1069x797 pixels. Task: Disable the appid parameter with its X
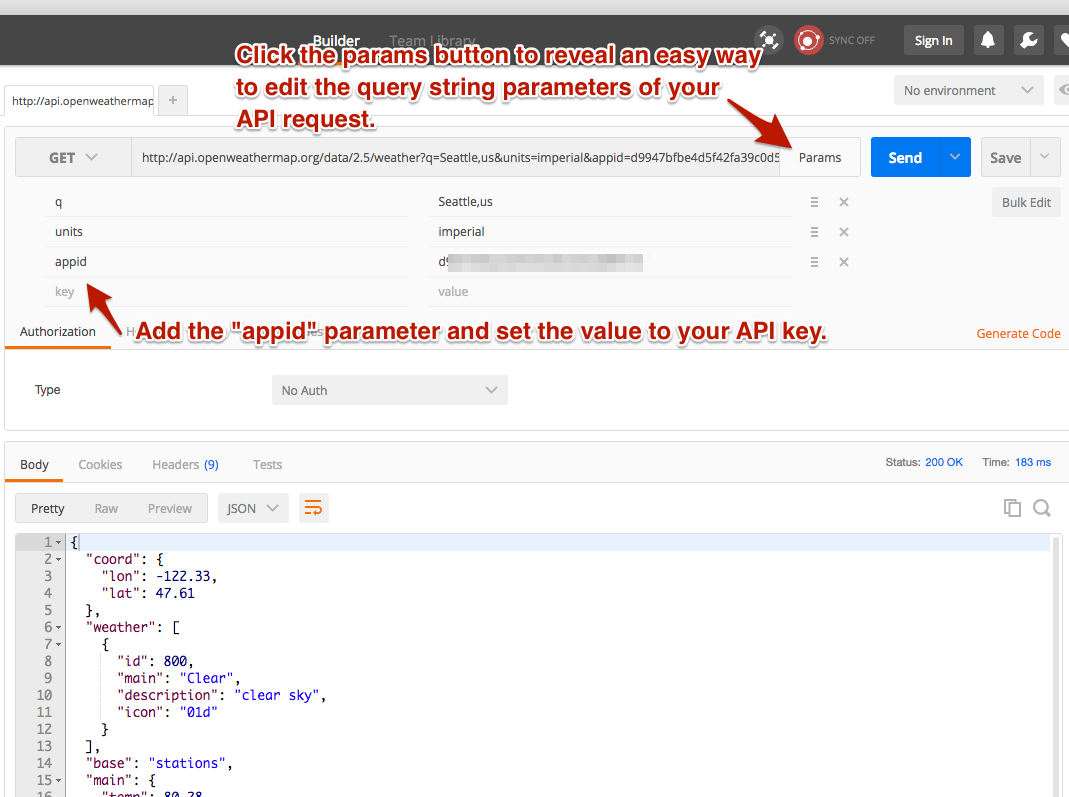[x=843, y=261]
